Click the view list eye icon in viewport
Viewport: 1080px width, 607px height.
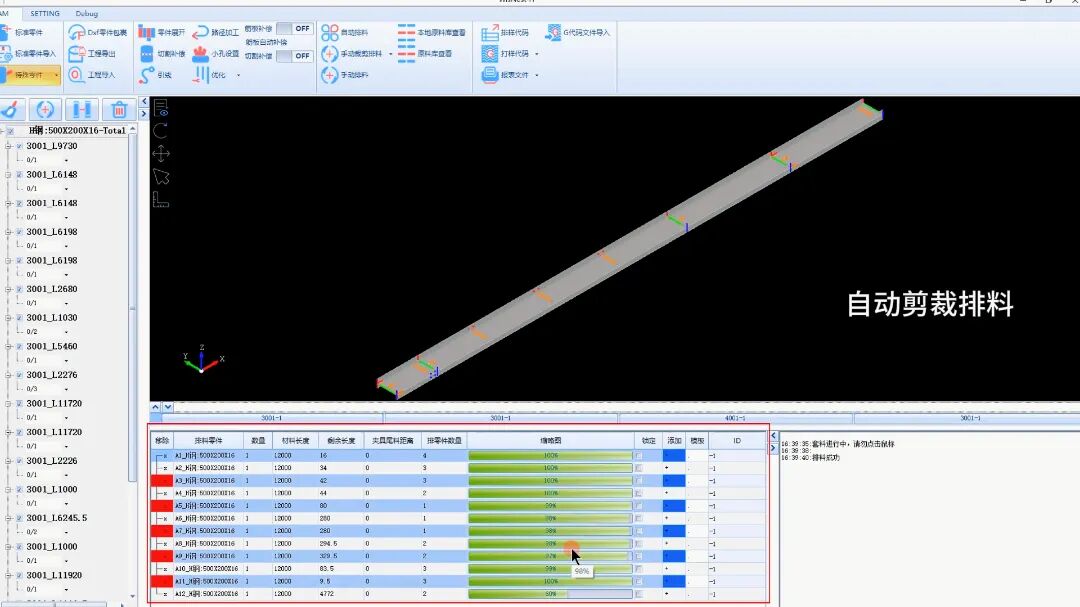tap(160, 108)
